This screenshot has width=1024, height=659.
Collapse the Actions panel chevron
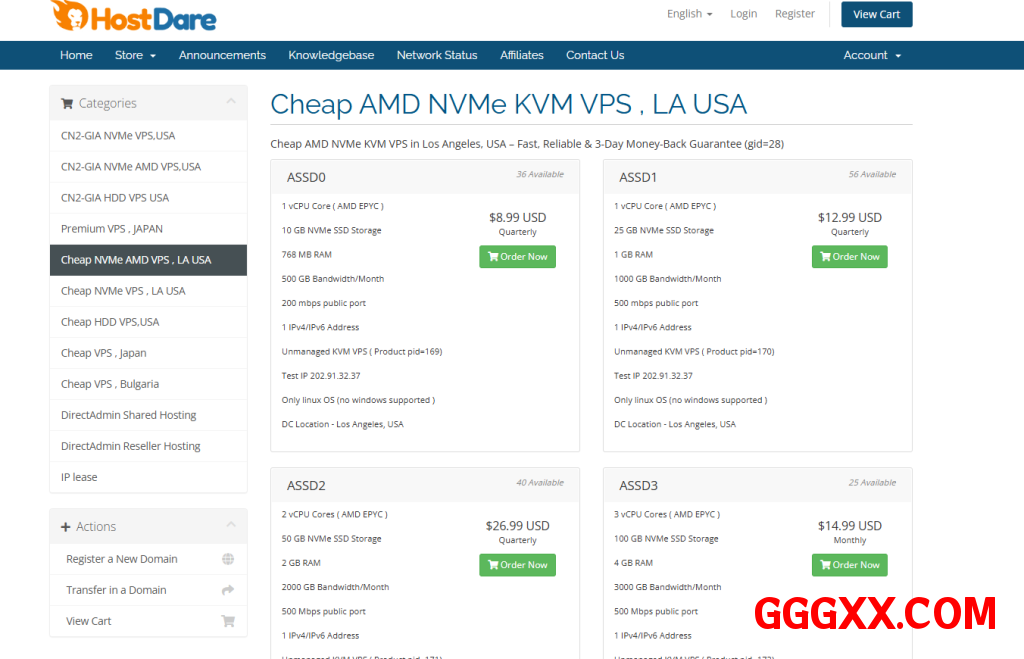231,526
